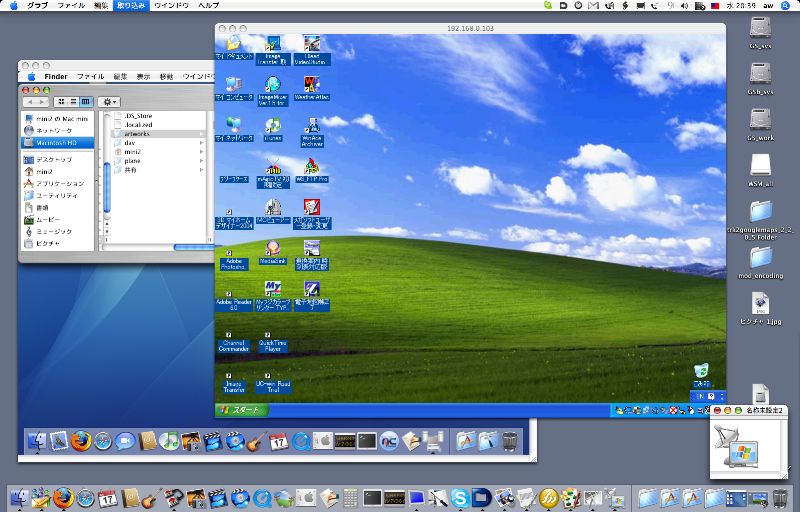Open Windows language bar JP selector
This screenshot has width=800, height=512.
(701, 396)
